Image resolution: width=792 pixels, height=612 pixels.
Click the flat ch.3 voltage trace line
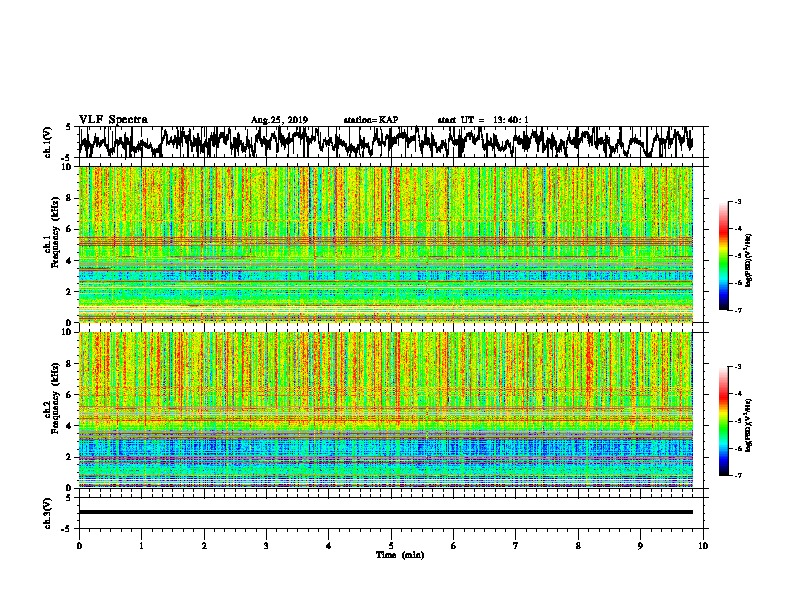pyautogui.click(x=385, y=512)
